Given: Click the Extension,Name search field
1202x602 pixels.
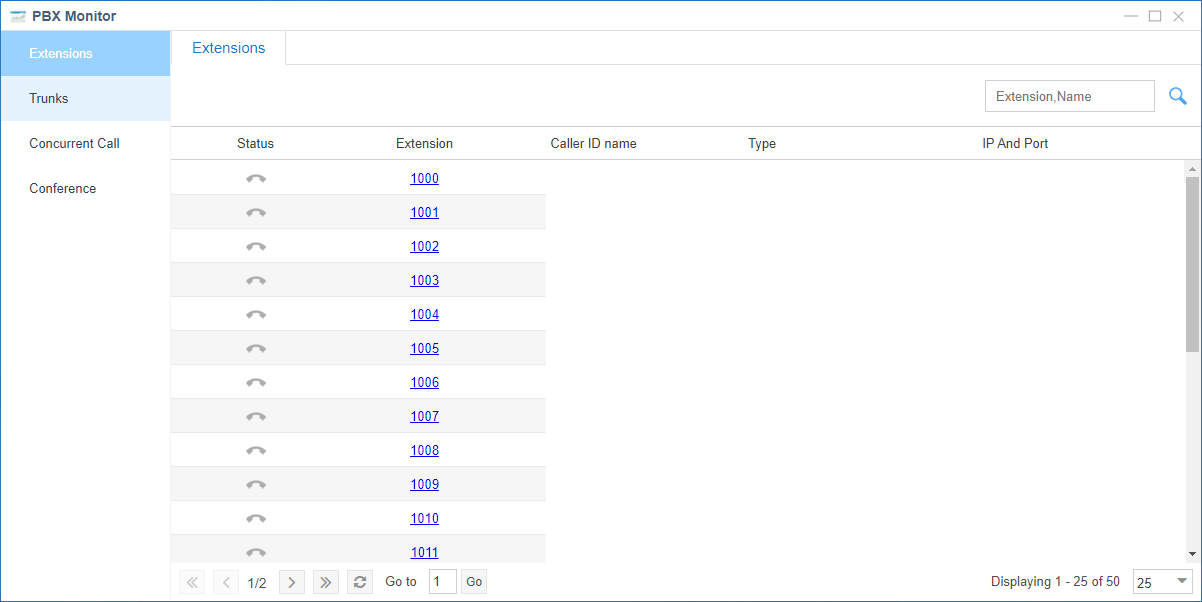Looking at the screenshot, I should [1069, 96].
